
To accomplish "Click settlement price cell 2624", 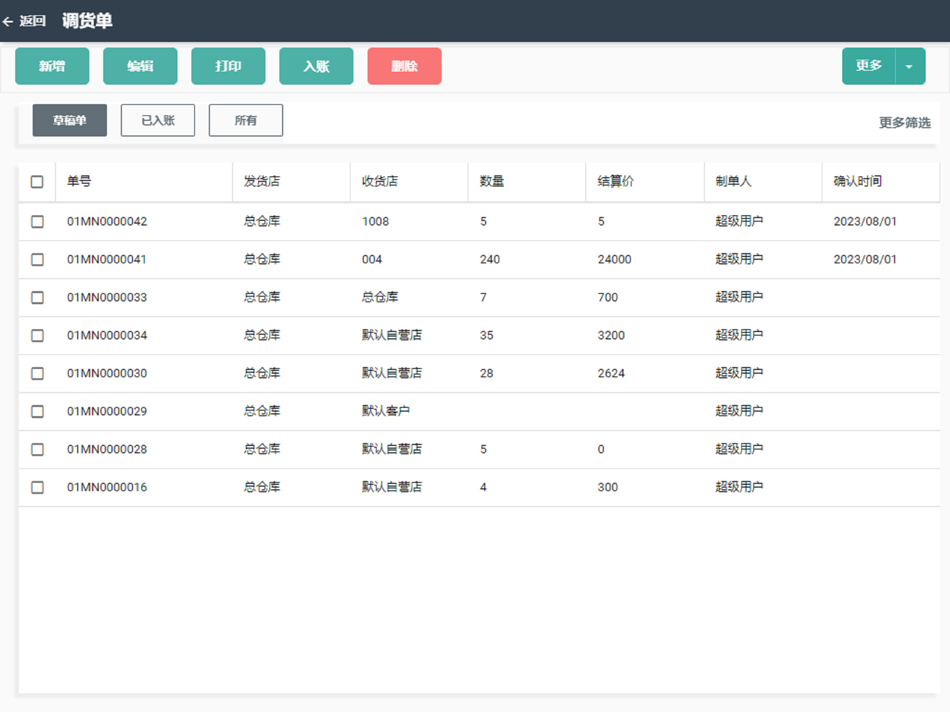I will point(611,373).
